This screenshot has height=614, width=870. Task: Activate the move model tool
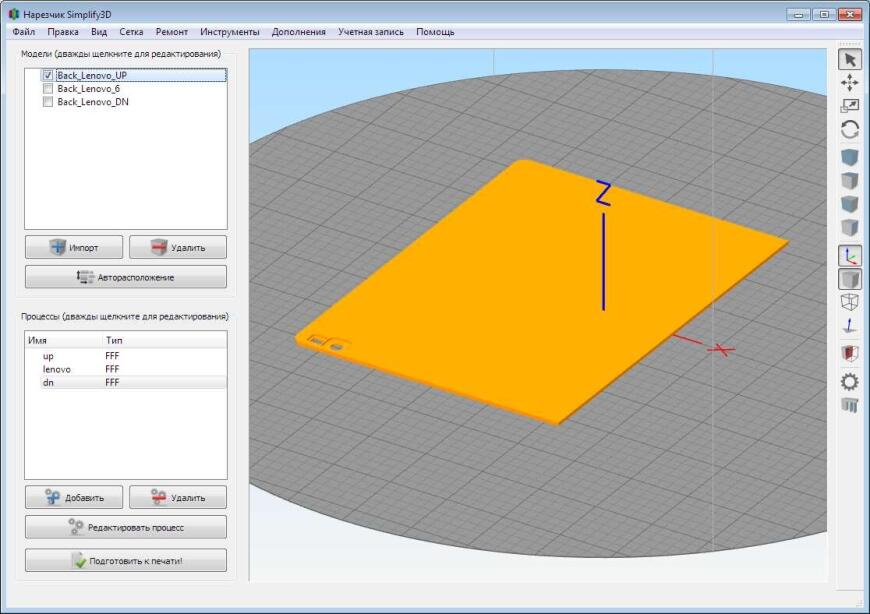849,83
